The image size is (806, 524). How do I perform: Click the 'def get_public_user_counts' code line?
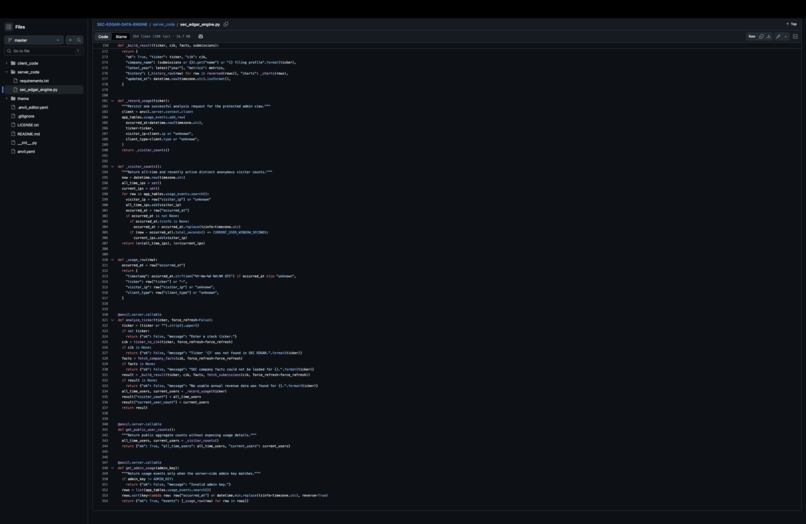tap(146, 429)
